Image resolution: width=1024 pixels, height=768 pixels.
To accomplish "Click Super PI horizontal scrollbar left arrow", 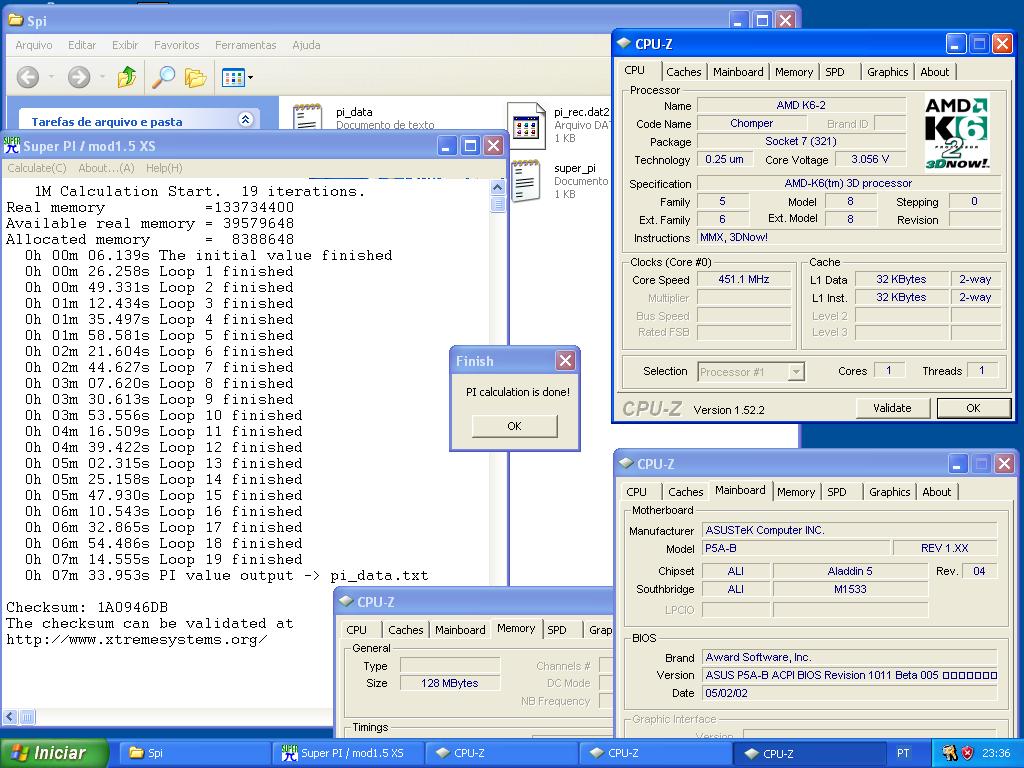I will (10, 717).
